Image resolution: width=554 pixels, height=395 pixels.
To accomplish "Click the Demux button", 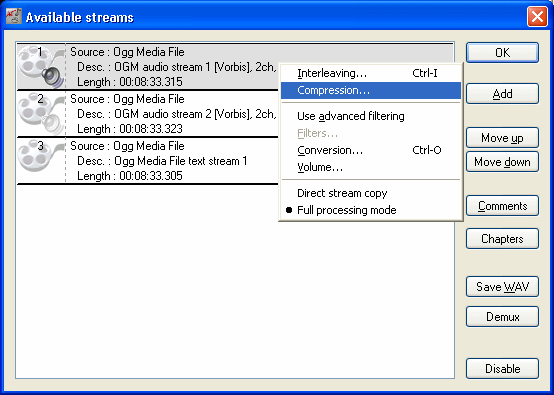I will [x=502, y=317].
